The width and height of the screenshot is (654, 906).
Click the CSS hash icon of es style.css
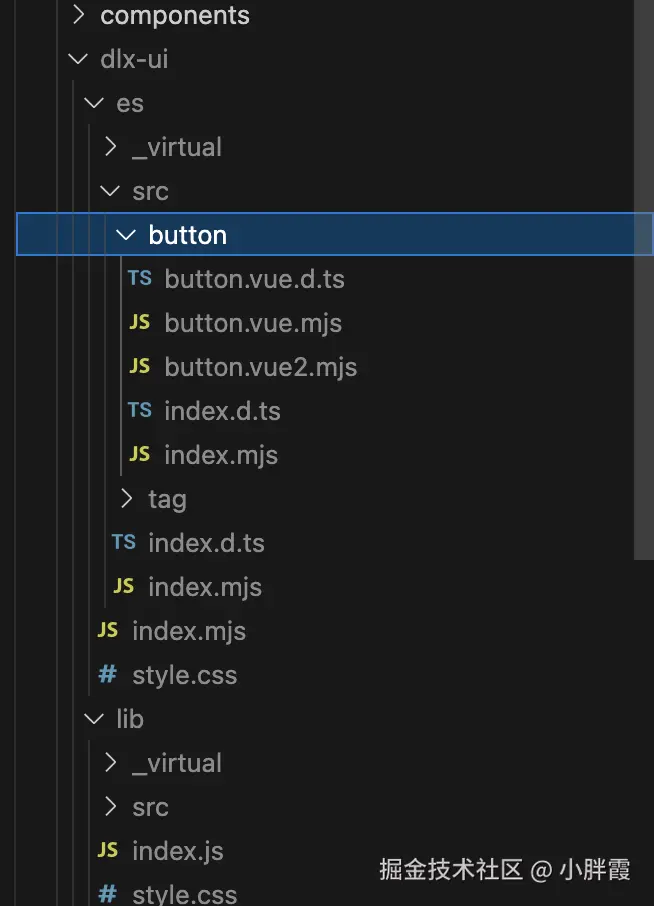point(107,675)
